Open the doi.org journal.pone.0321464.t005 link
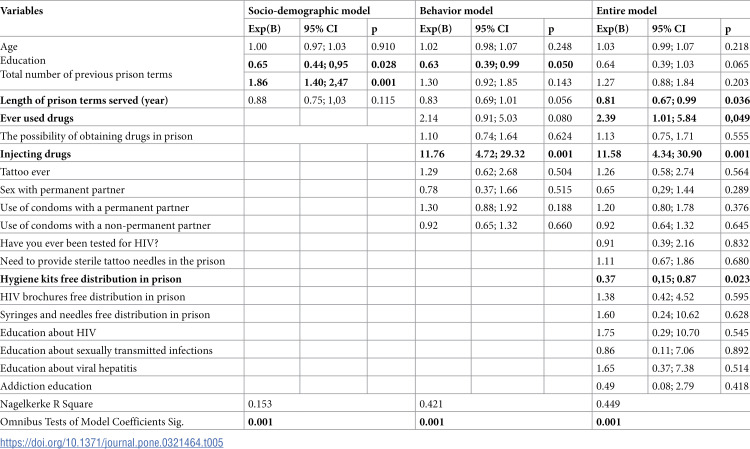Viewport: 750px width, 449px height. click(x=111, y=442)
